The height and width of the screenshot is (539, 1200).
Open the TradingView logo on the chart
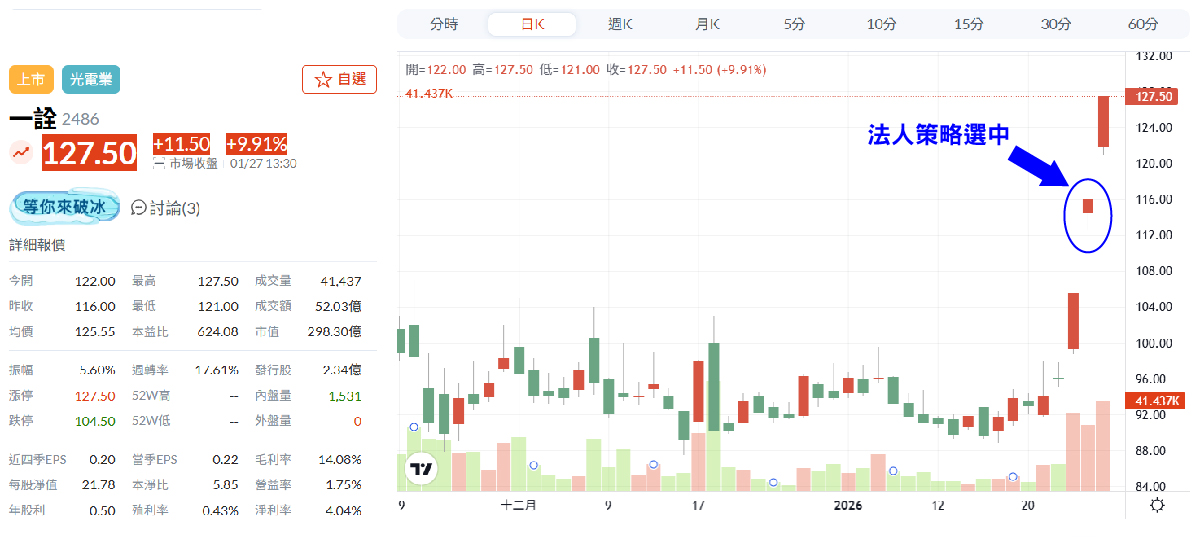(422, 468)
